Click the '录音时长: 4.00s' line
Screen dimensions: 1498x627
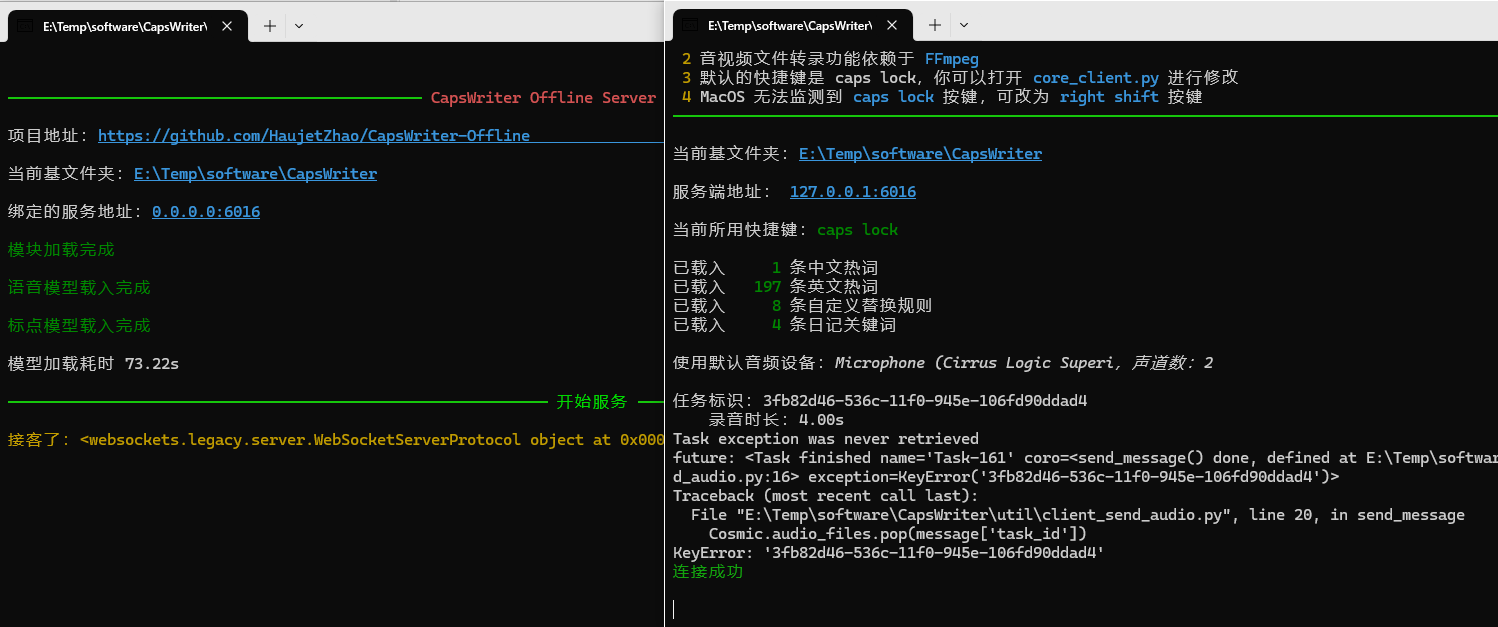(777, 420)
